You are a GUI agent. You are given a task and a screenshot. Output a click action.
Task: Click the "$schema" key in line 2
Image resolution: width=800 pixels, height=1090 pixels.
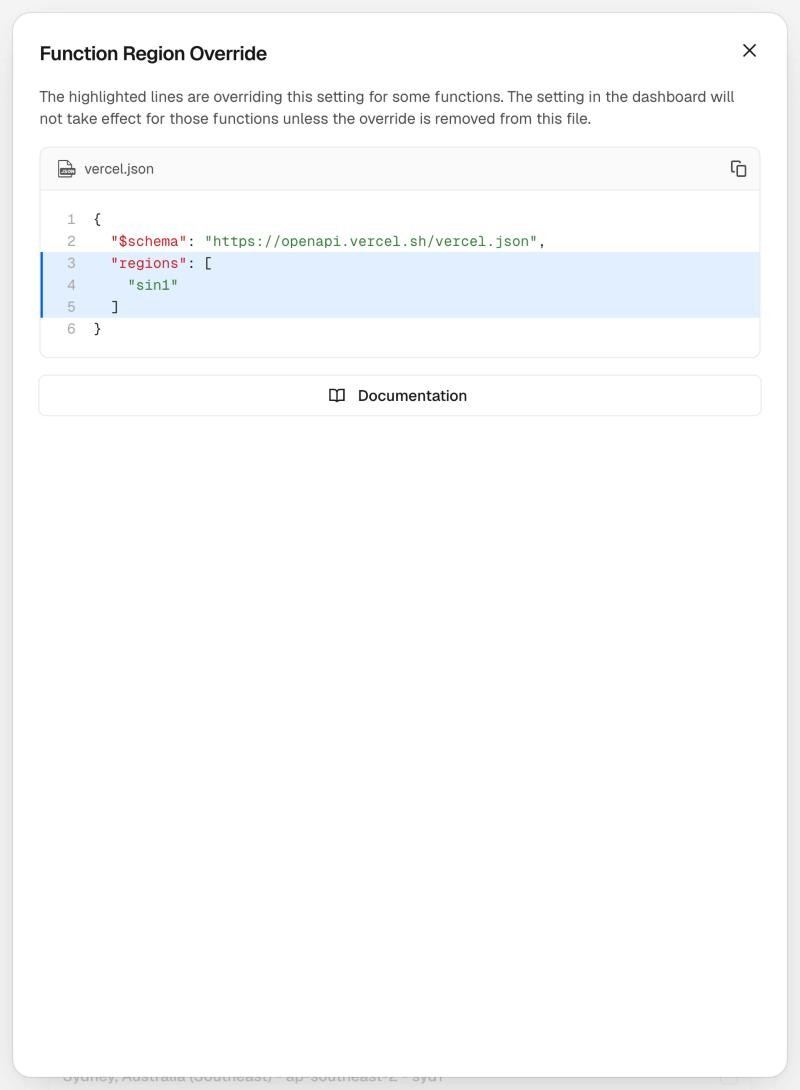click(149, 241)
